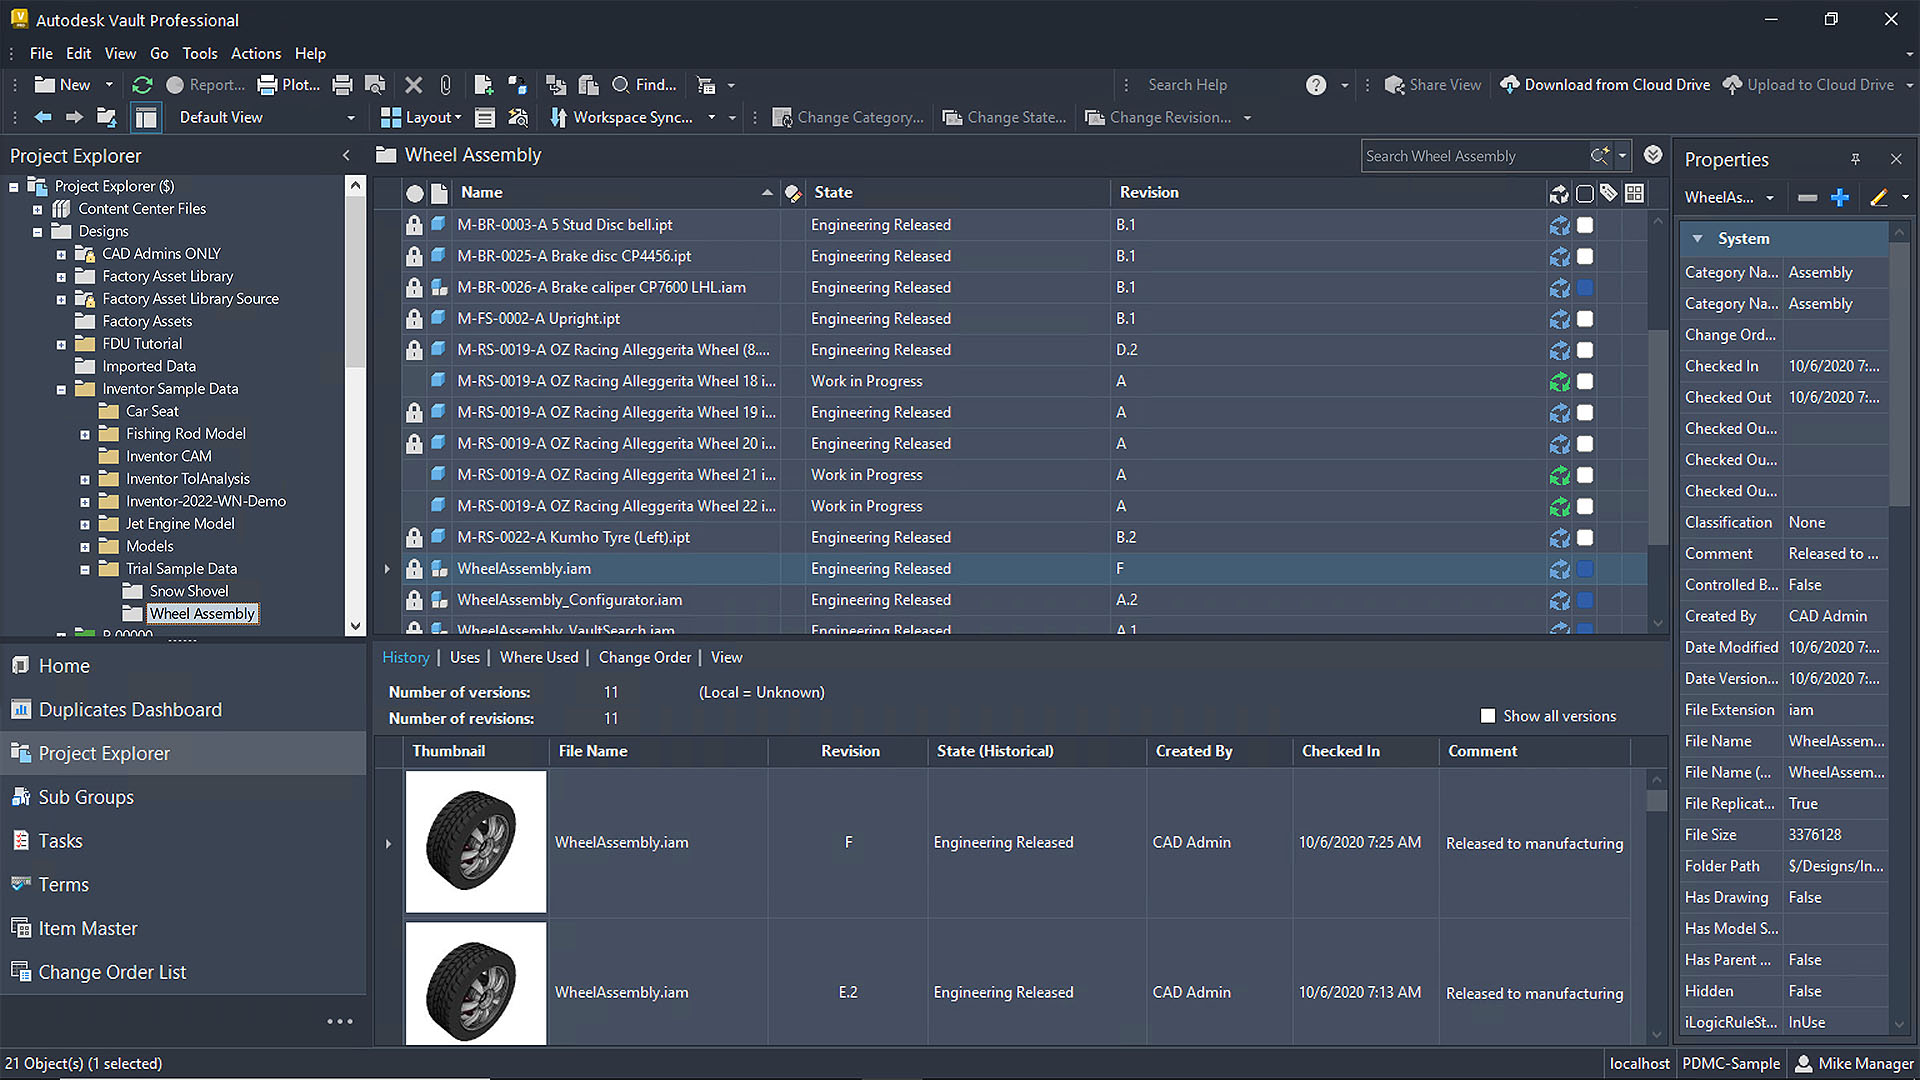Select the WheelAssembly.iam revision F thumbnail

click(x=475, y=840)
